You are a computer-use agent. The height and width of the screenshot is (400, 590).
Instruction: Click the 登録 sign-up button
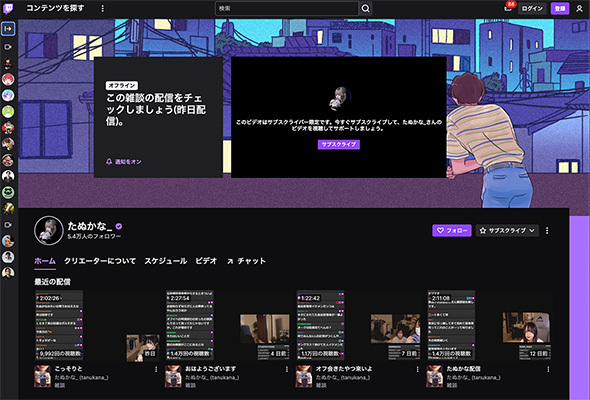(560, 8)
